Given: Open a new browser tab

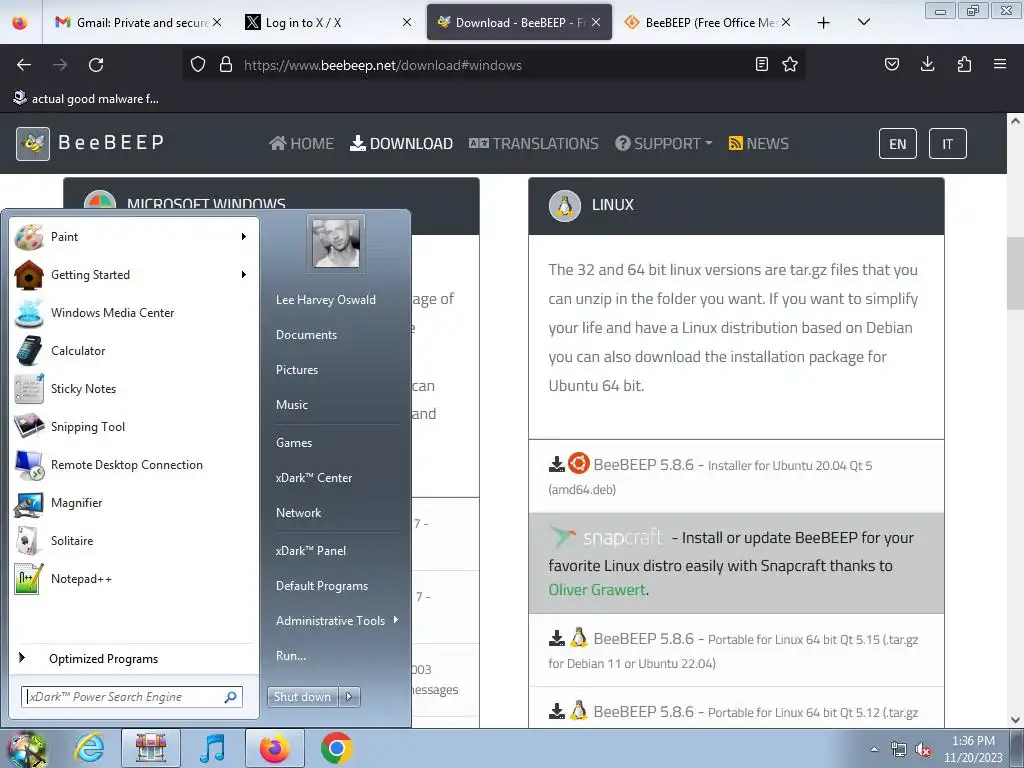Looking at the screenshot, I should click(x=824, y=23).
